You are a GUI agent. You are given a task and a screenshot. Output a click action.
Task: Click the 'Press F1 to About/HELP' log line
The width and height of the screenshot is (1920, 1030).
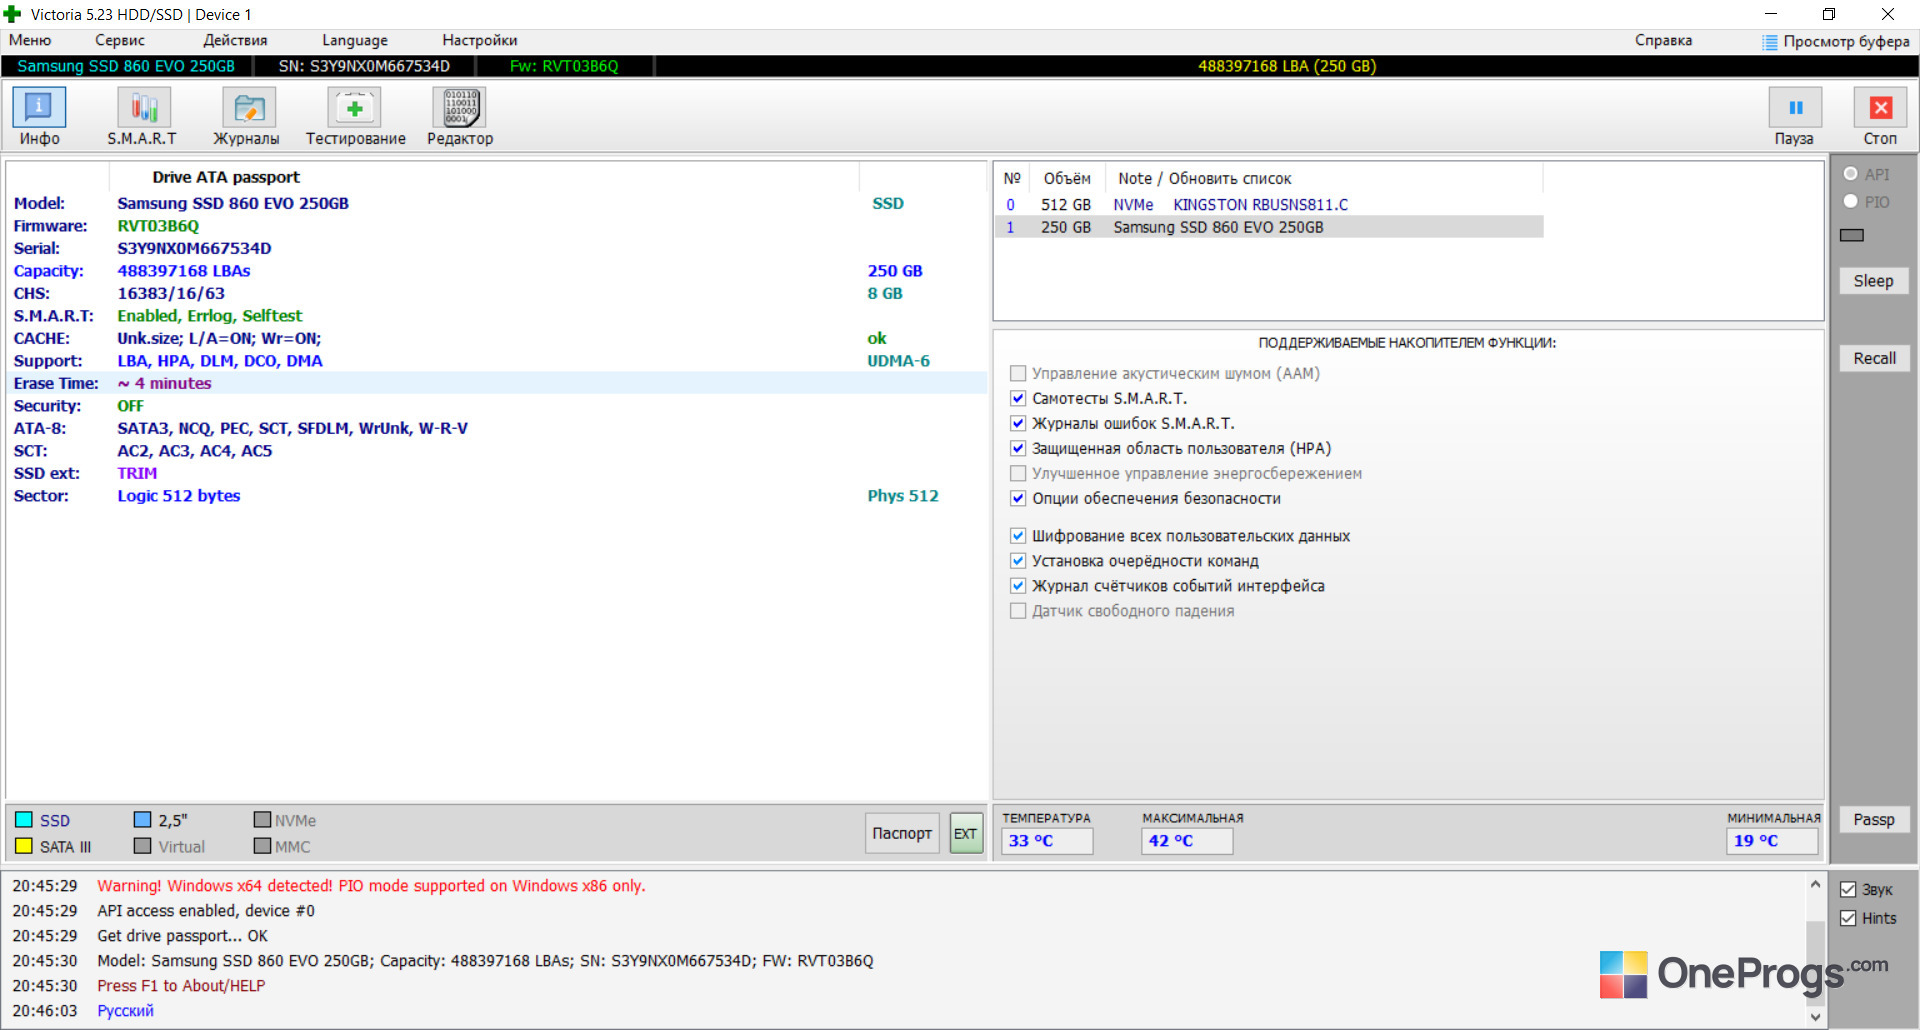tap(181, 986)
